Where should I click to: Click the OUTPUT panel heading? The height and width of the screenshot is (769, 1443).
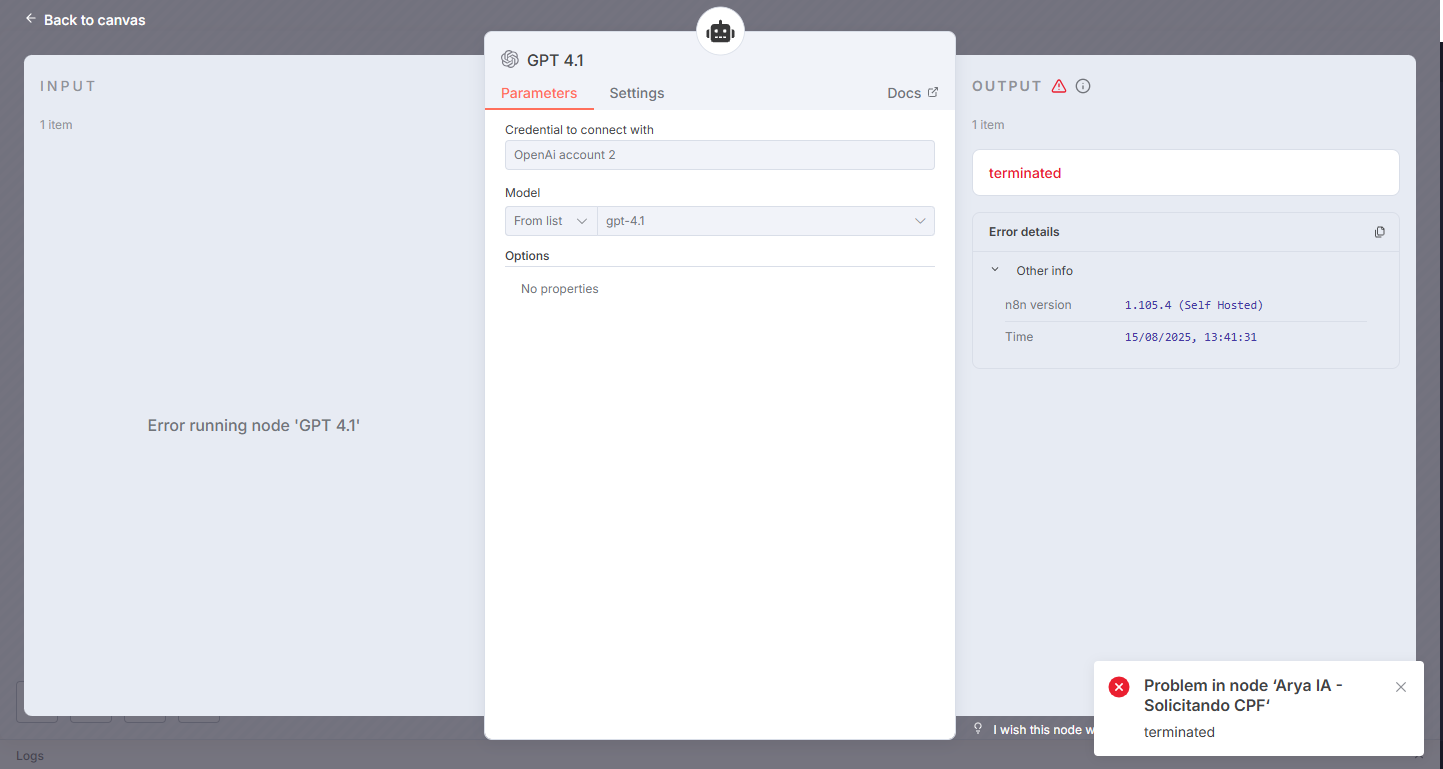(x=1007, y=86)
